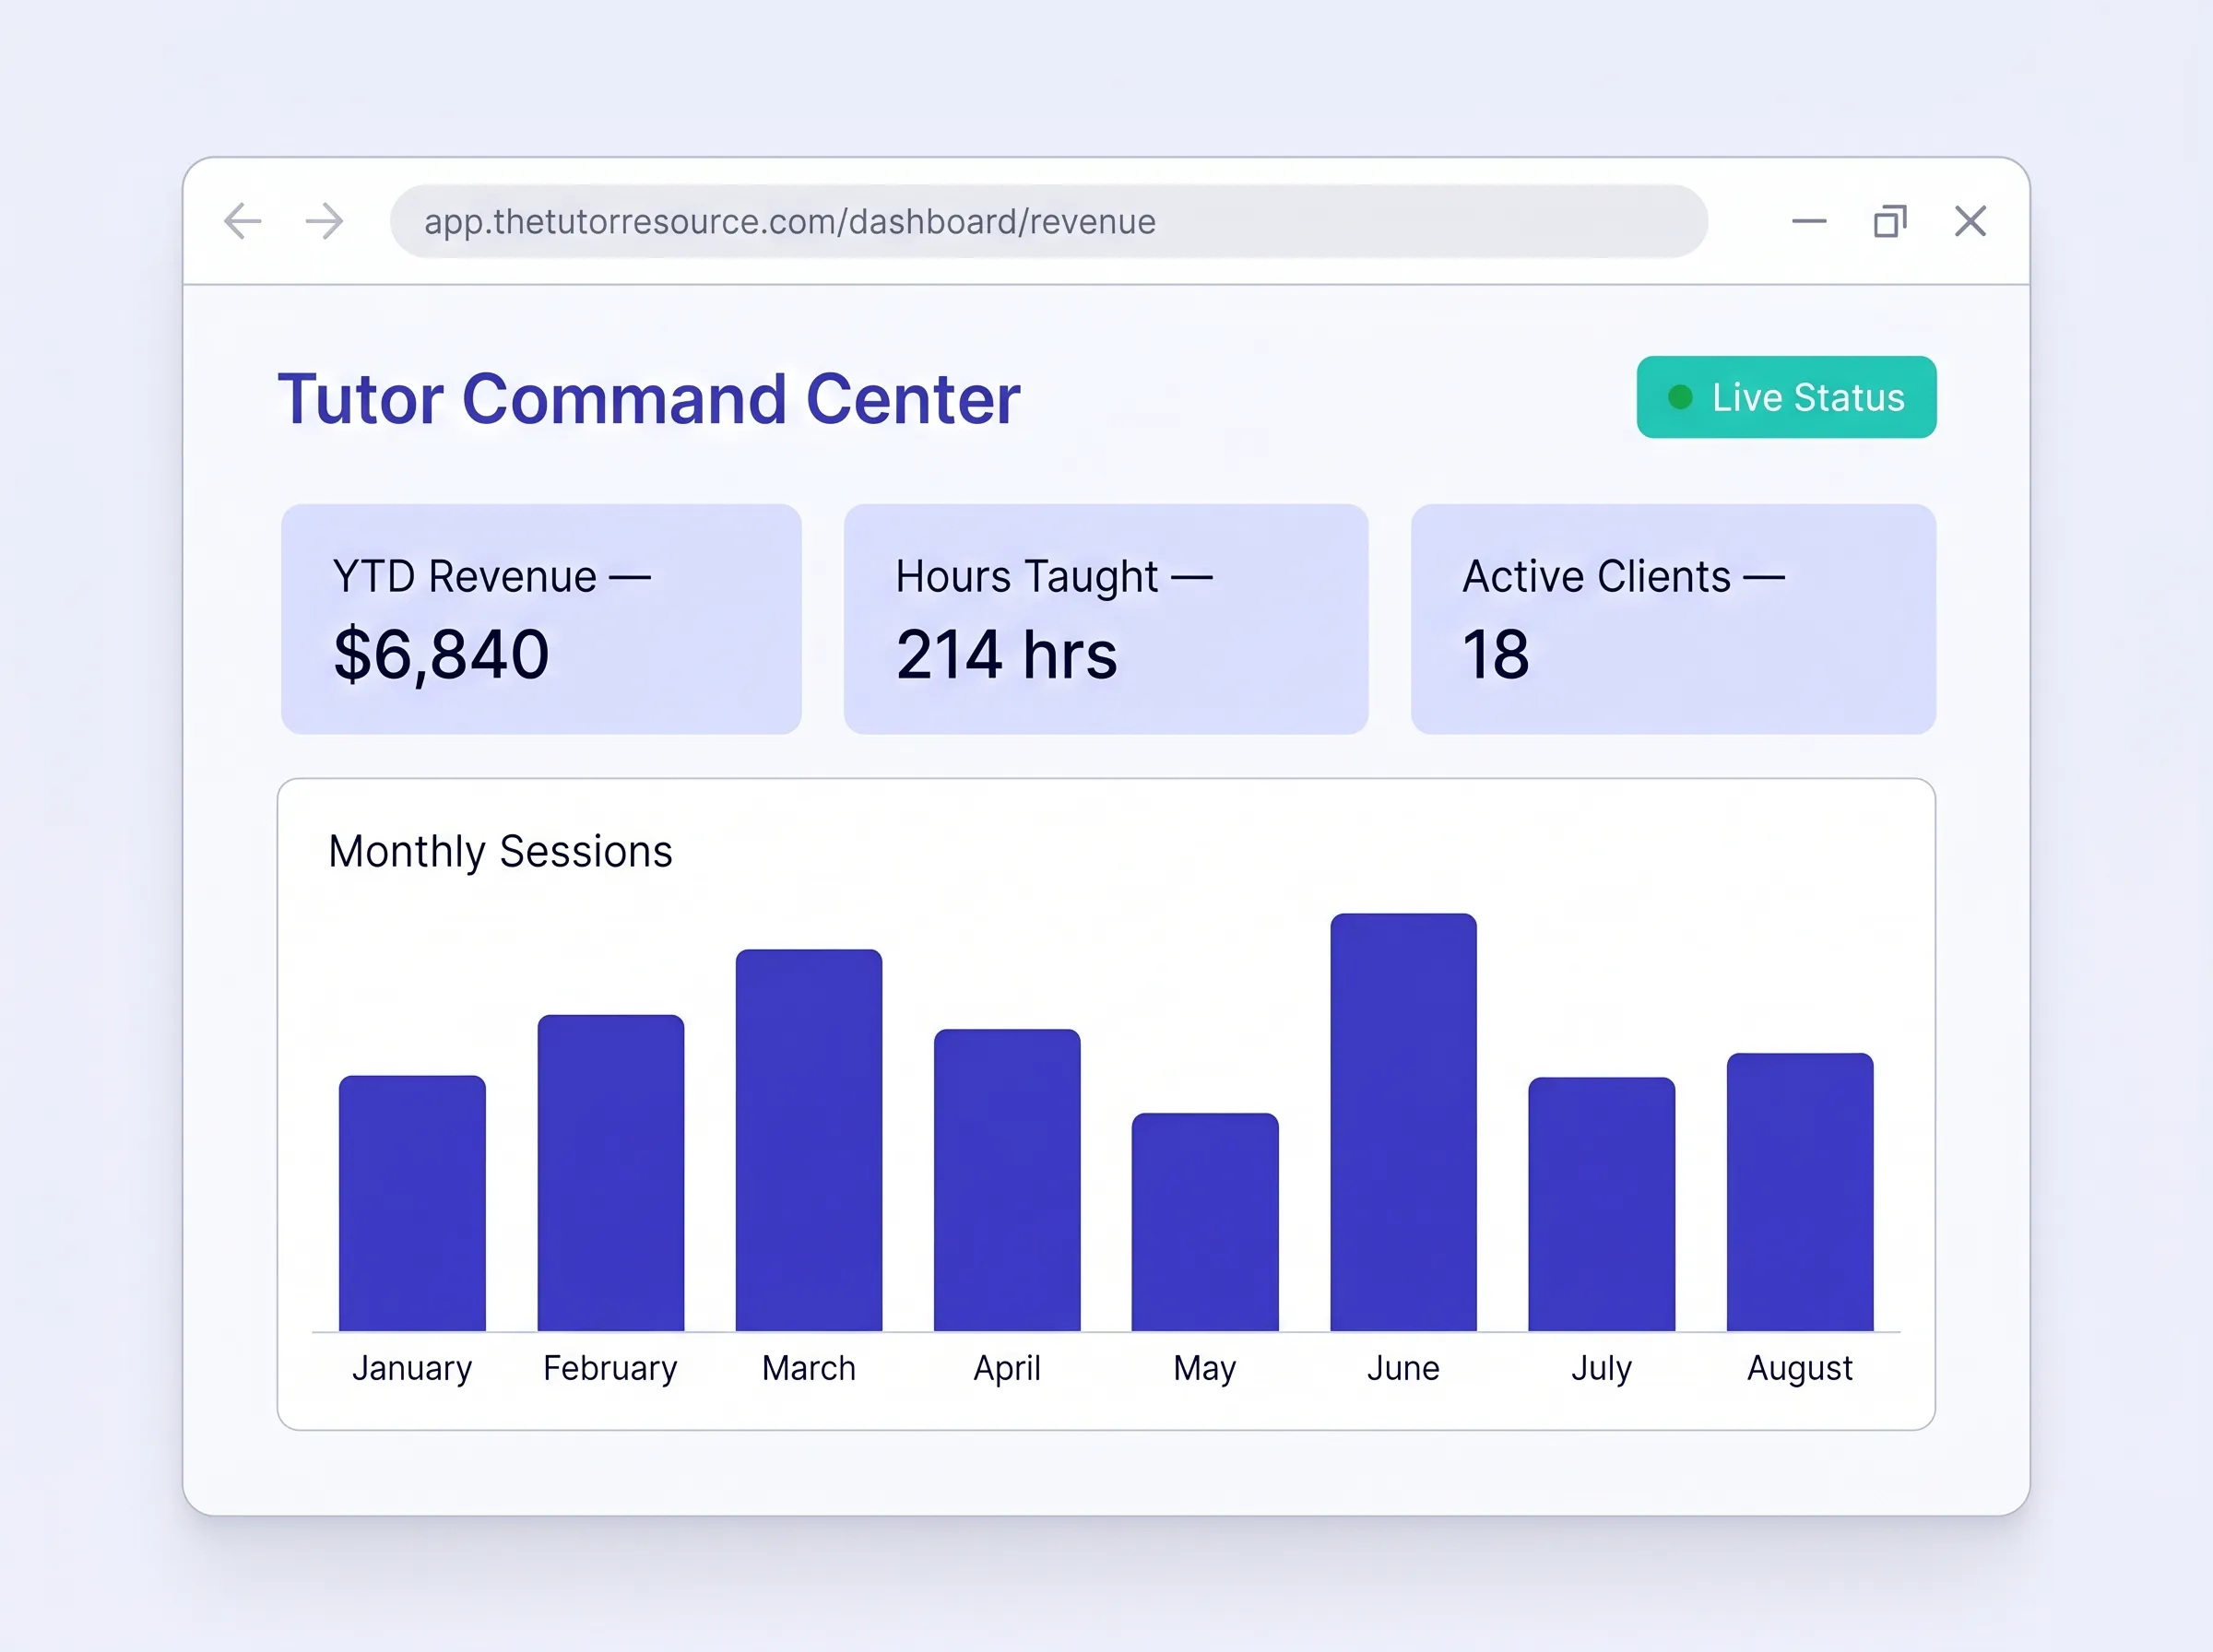The height and width of the screenshot is (1652, 2213).
Task: Focus the address bar with dashboard URL
Action: coord(1049,221)
